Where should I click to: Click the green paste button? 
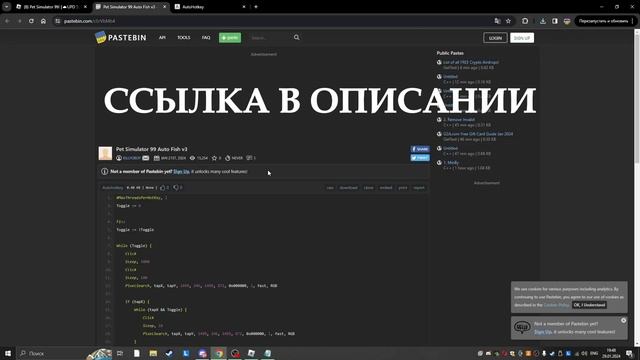point(230,38)
